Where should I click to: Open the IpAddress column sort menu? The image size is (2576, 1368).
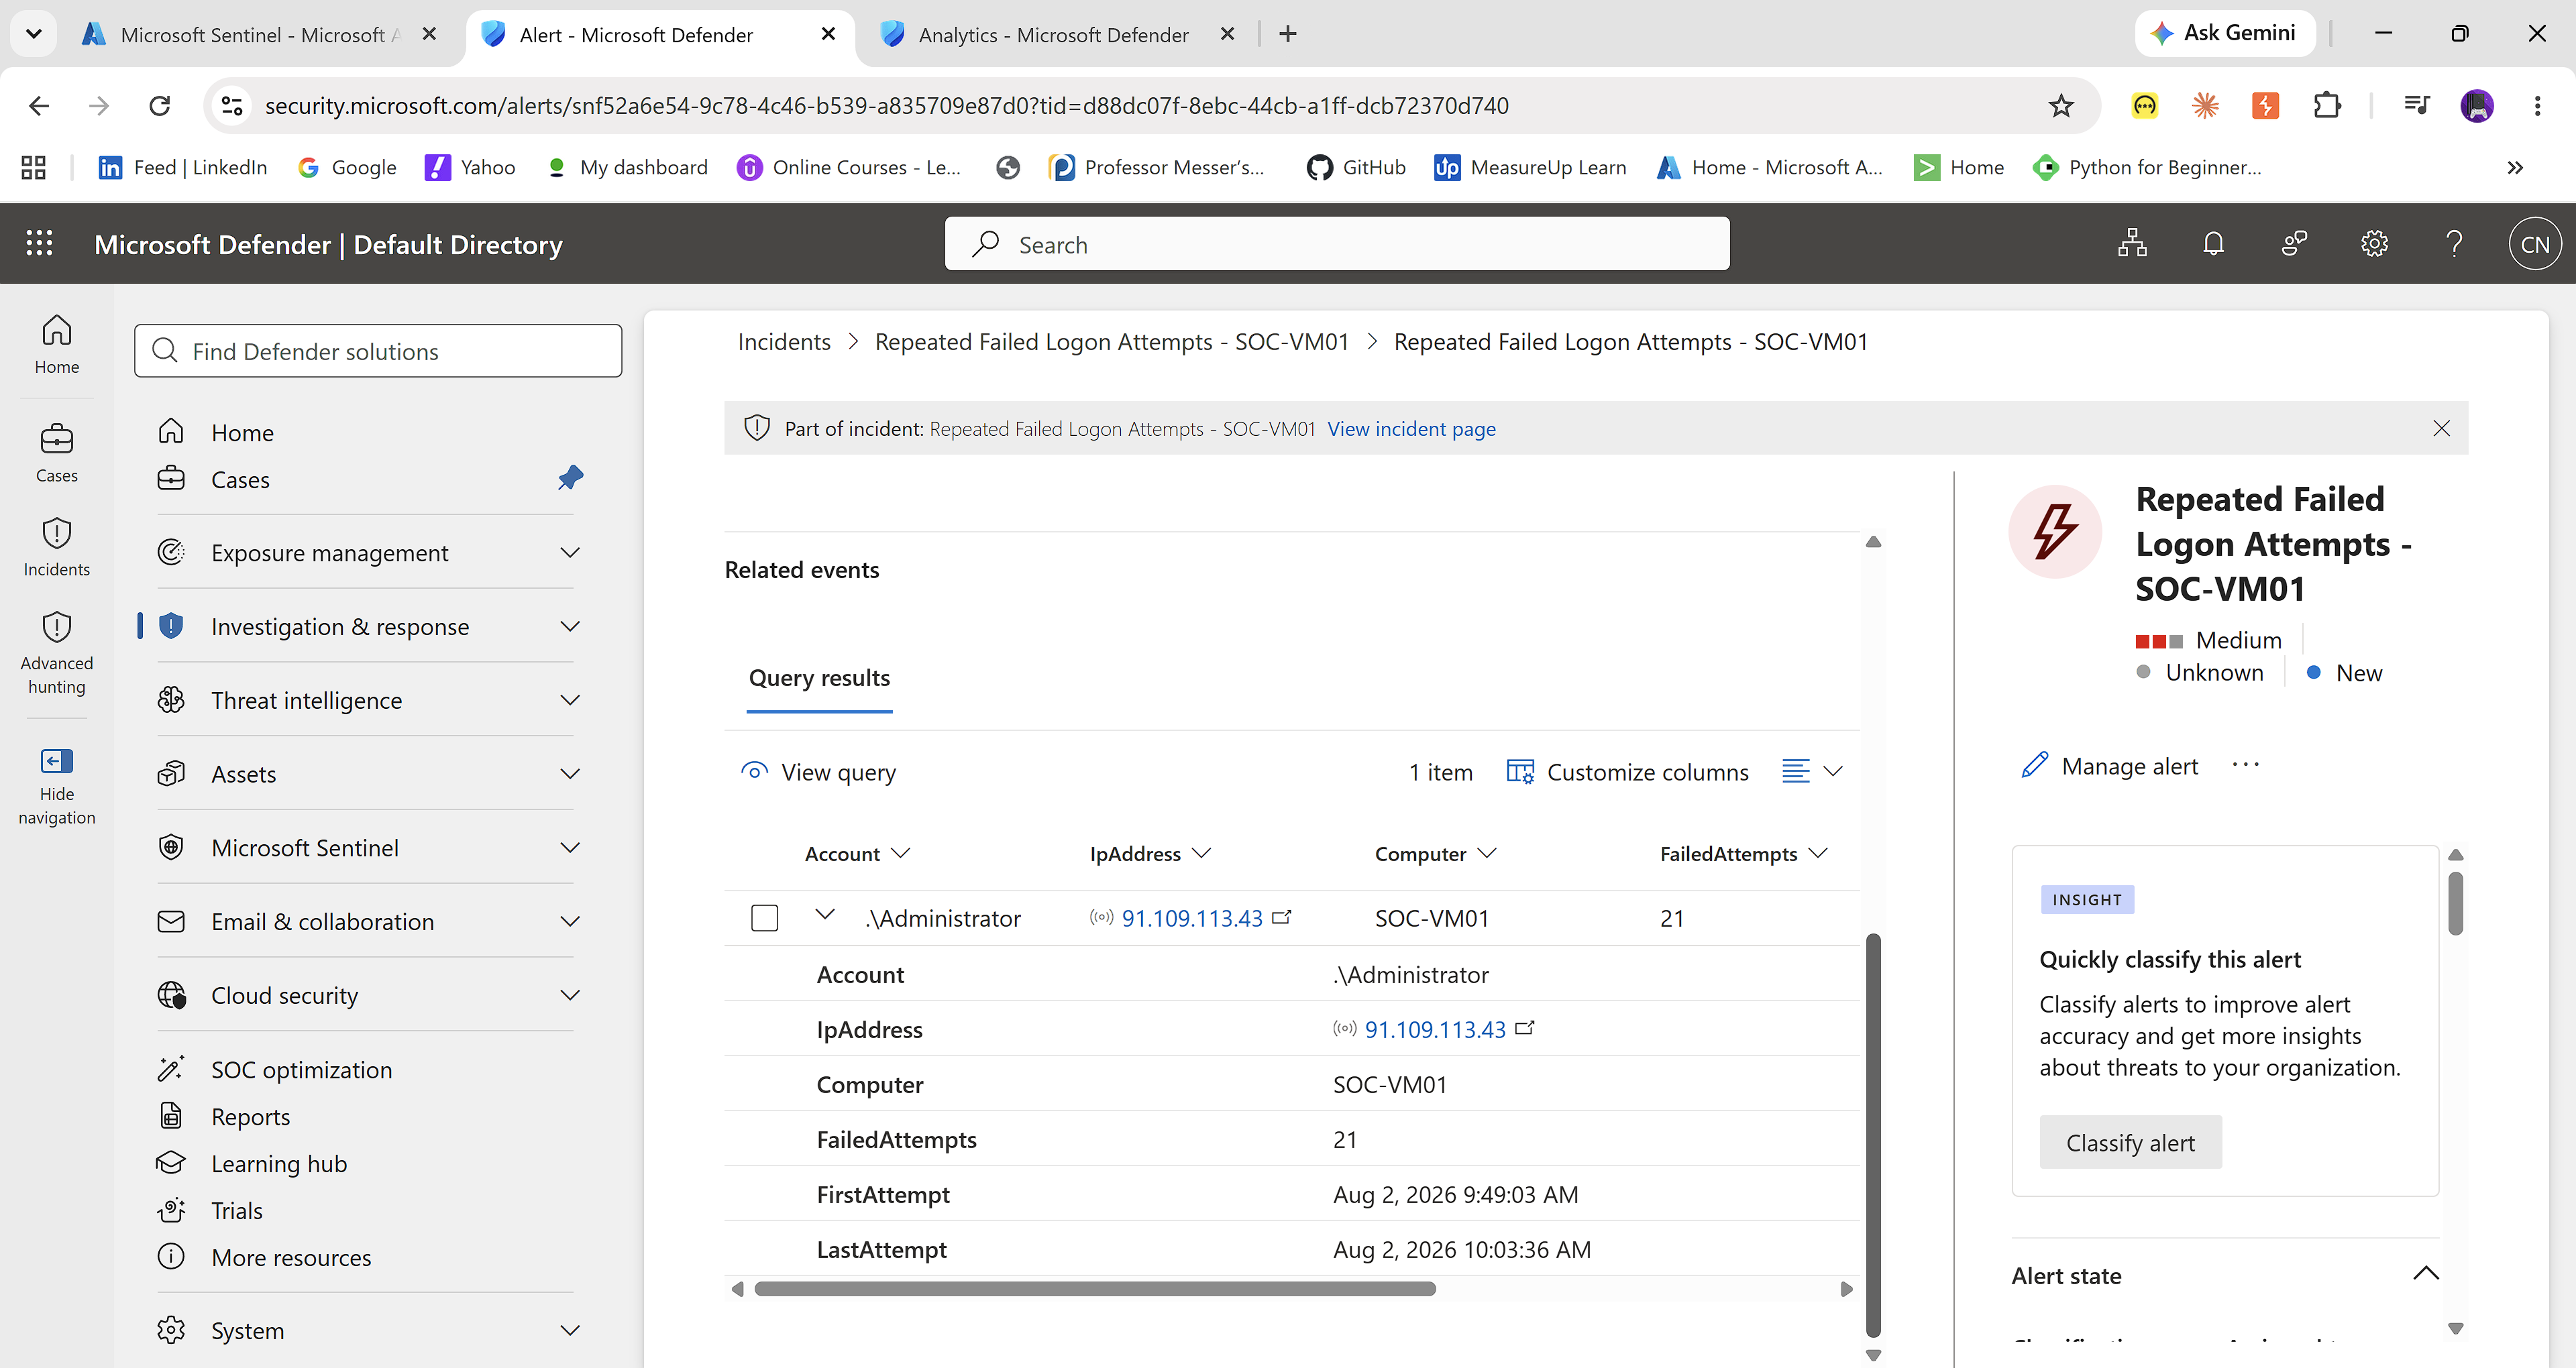(1202, 853)
